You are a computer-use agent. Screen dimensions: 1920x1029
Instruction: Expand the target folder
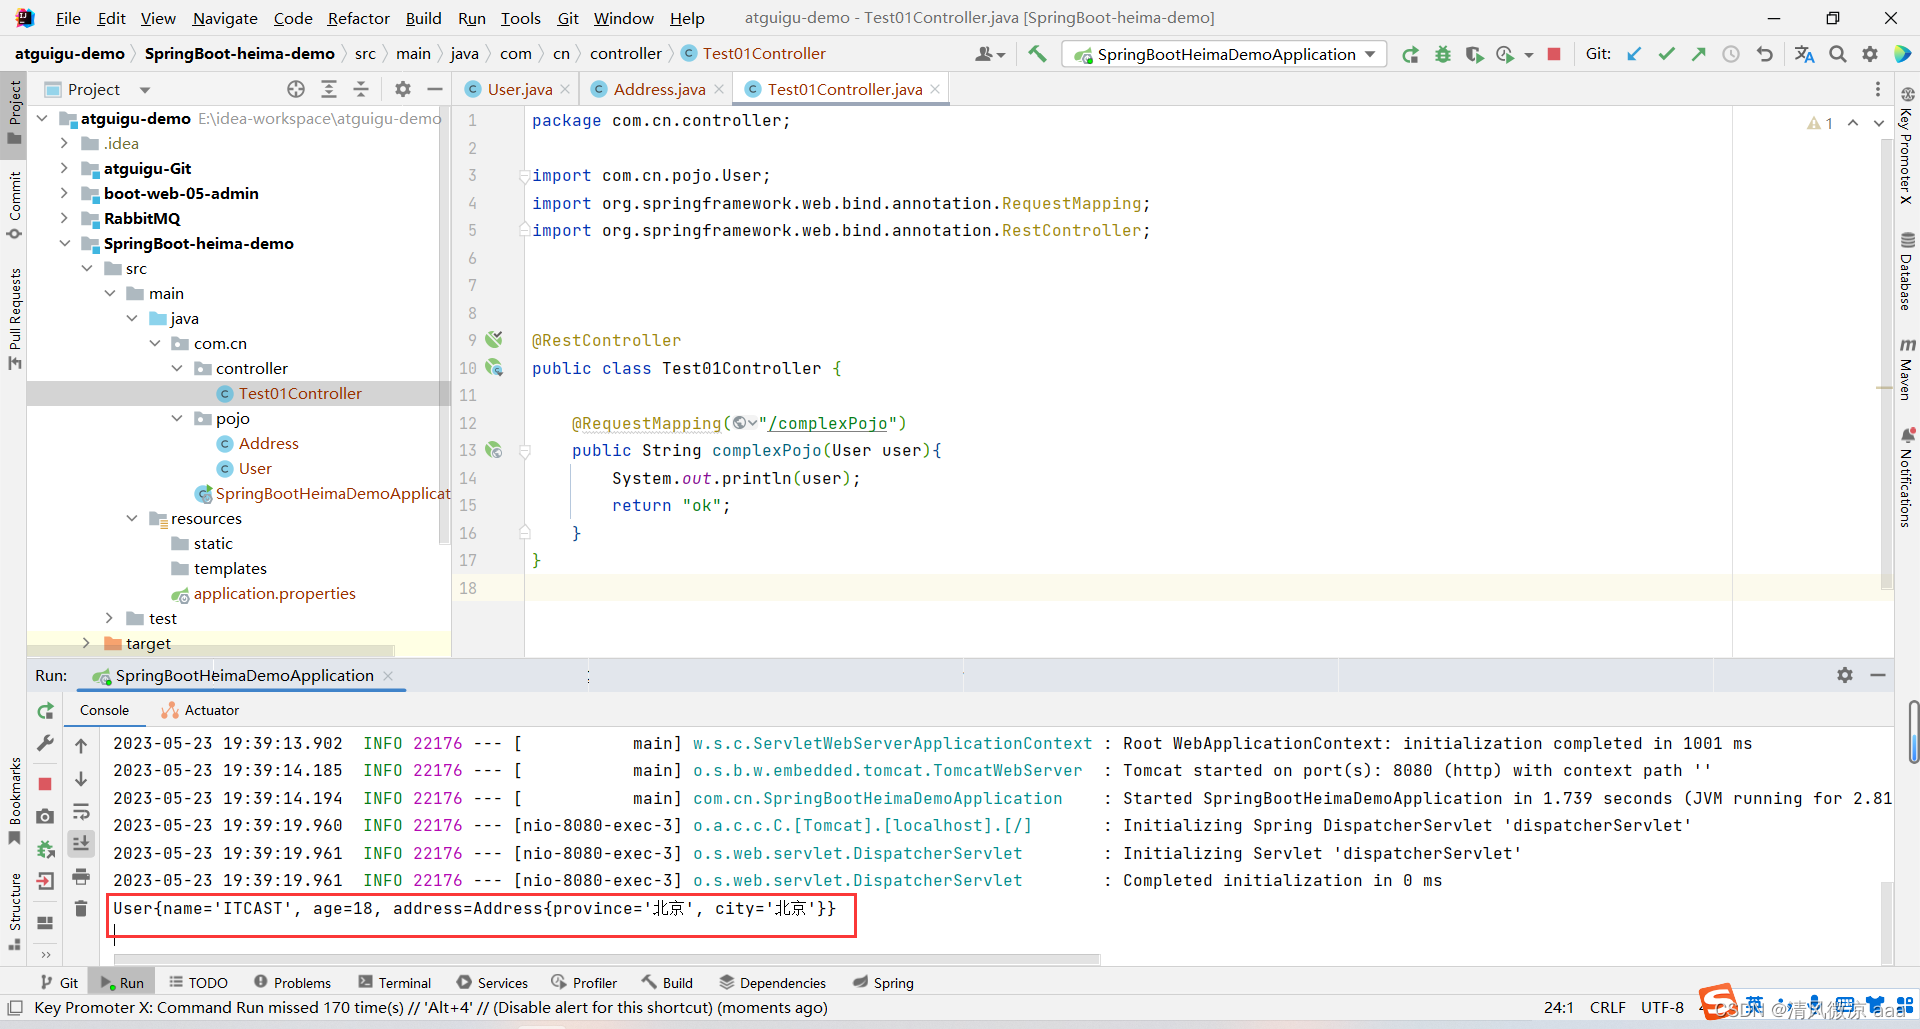coord(87,643)
